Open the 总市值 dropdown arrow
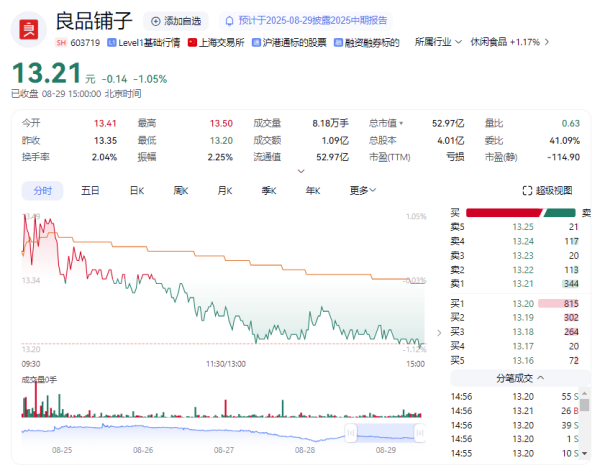 click(400, 123)
